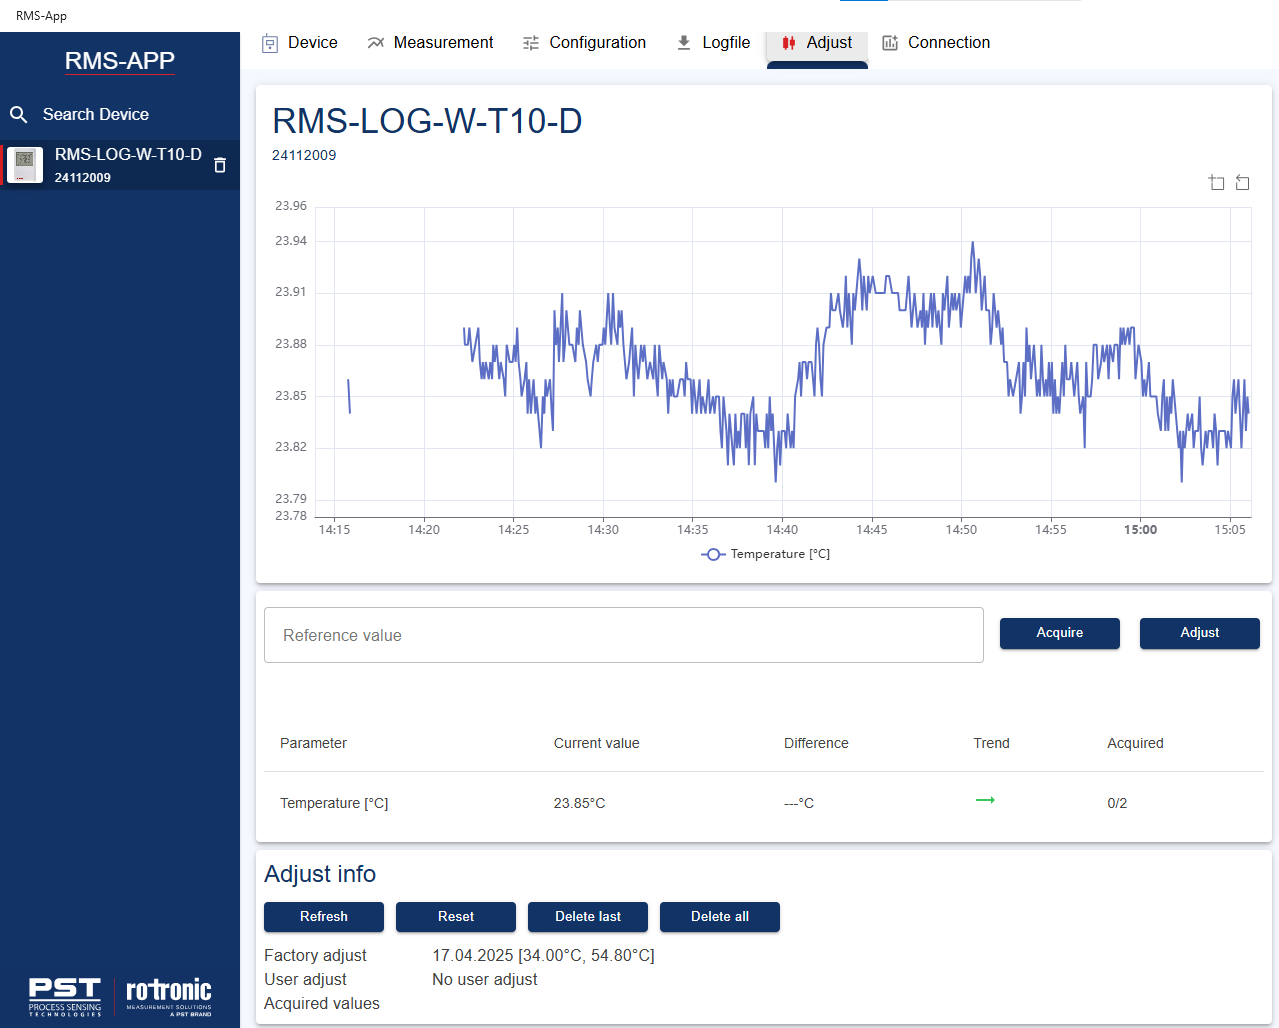Select RMS-LOG-W-T10-D in the device list
This screenshot has height=1028, width=1279.
pyautogui.click(x=120, y=165)
